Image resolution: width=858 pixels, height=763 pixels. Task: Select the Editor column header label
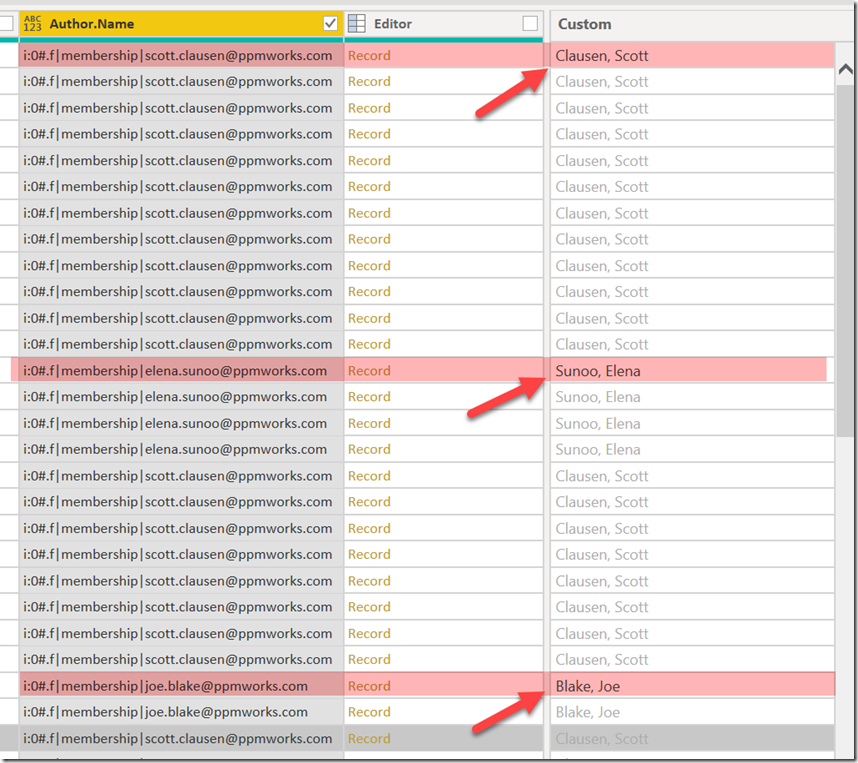point(393,24)
